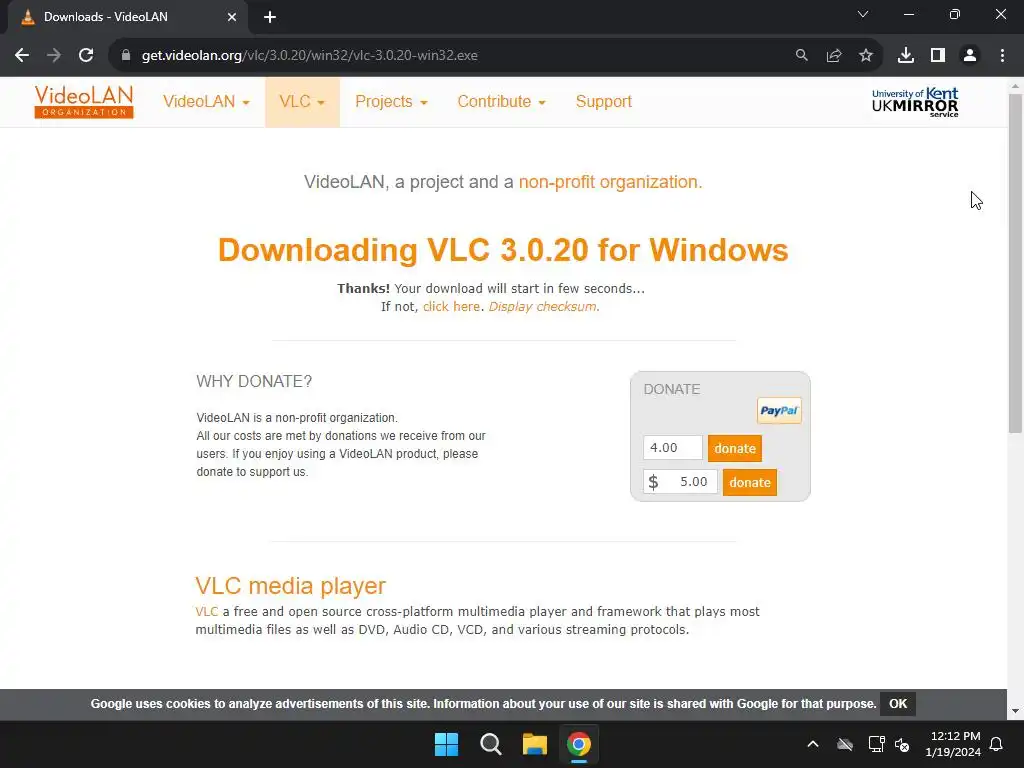Click the address bar URL

click(x=310, y=56)
